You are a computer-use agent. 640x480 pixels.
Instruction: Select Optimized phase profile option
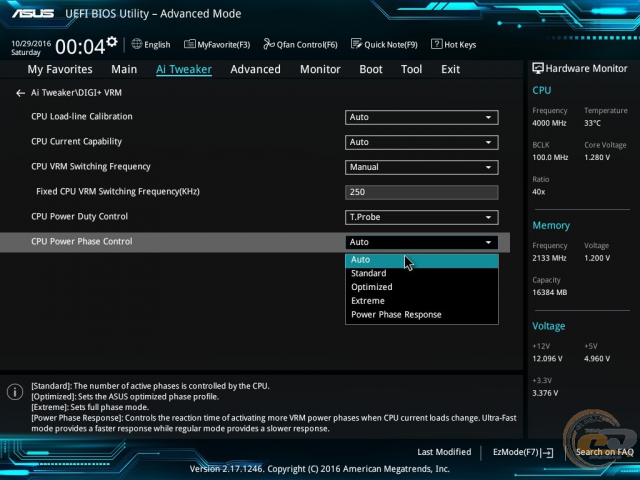422,287
